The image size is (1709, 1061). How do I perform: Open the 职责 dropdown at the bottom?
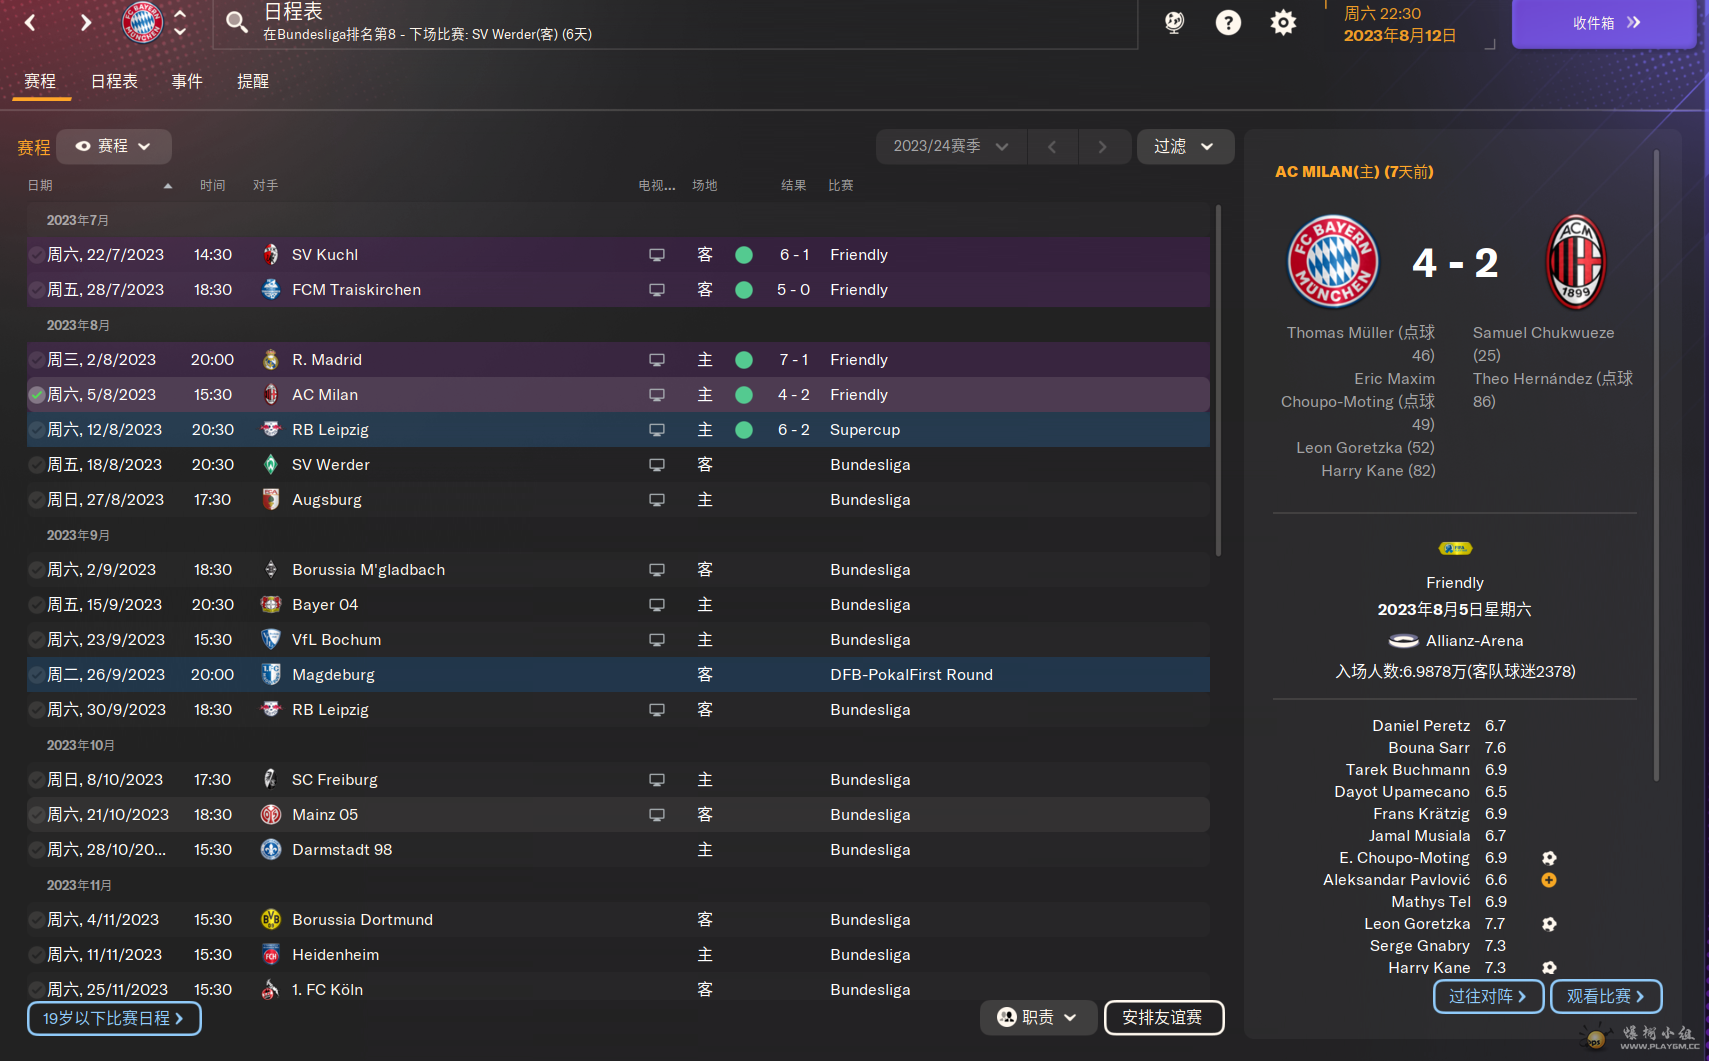click(1038, 1017)
